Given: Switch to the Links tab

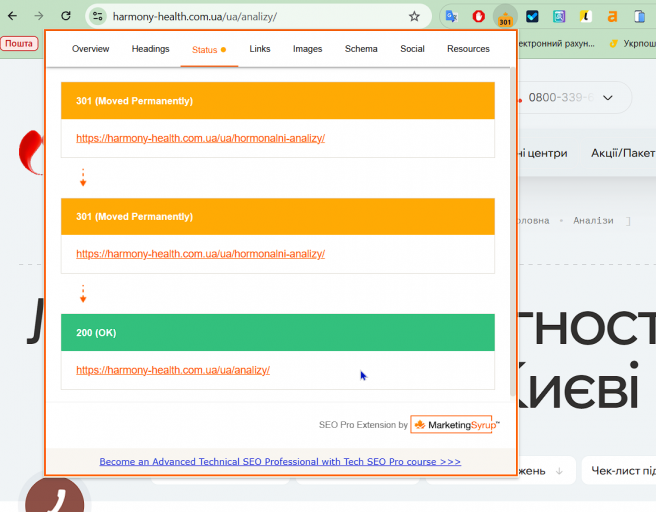Looking at the screenshot, I should coord(260,49).
